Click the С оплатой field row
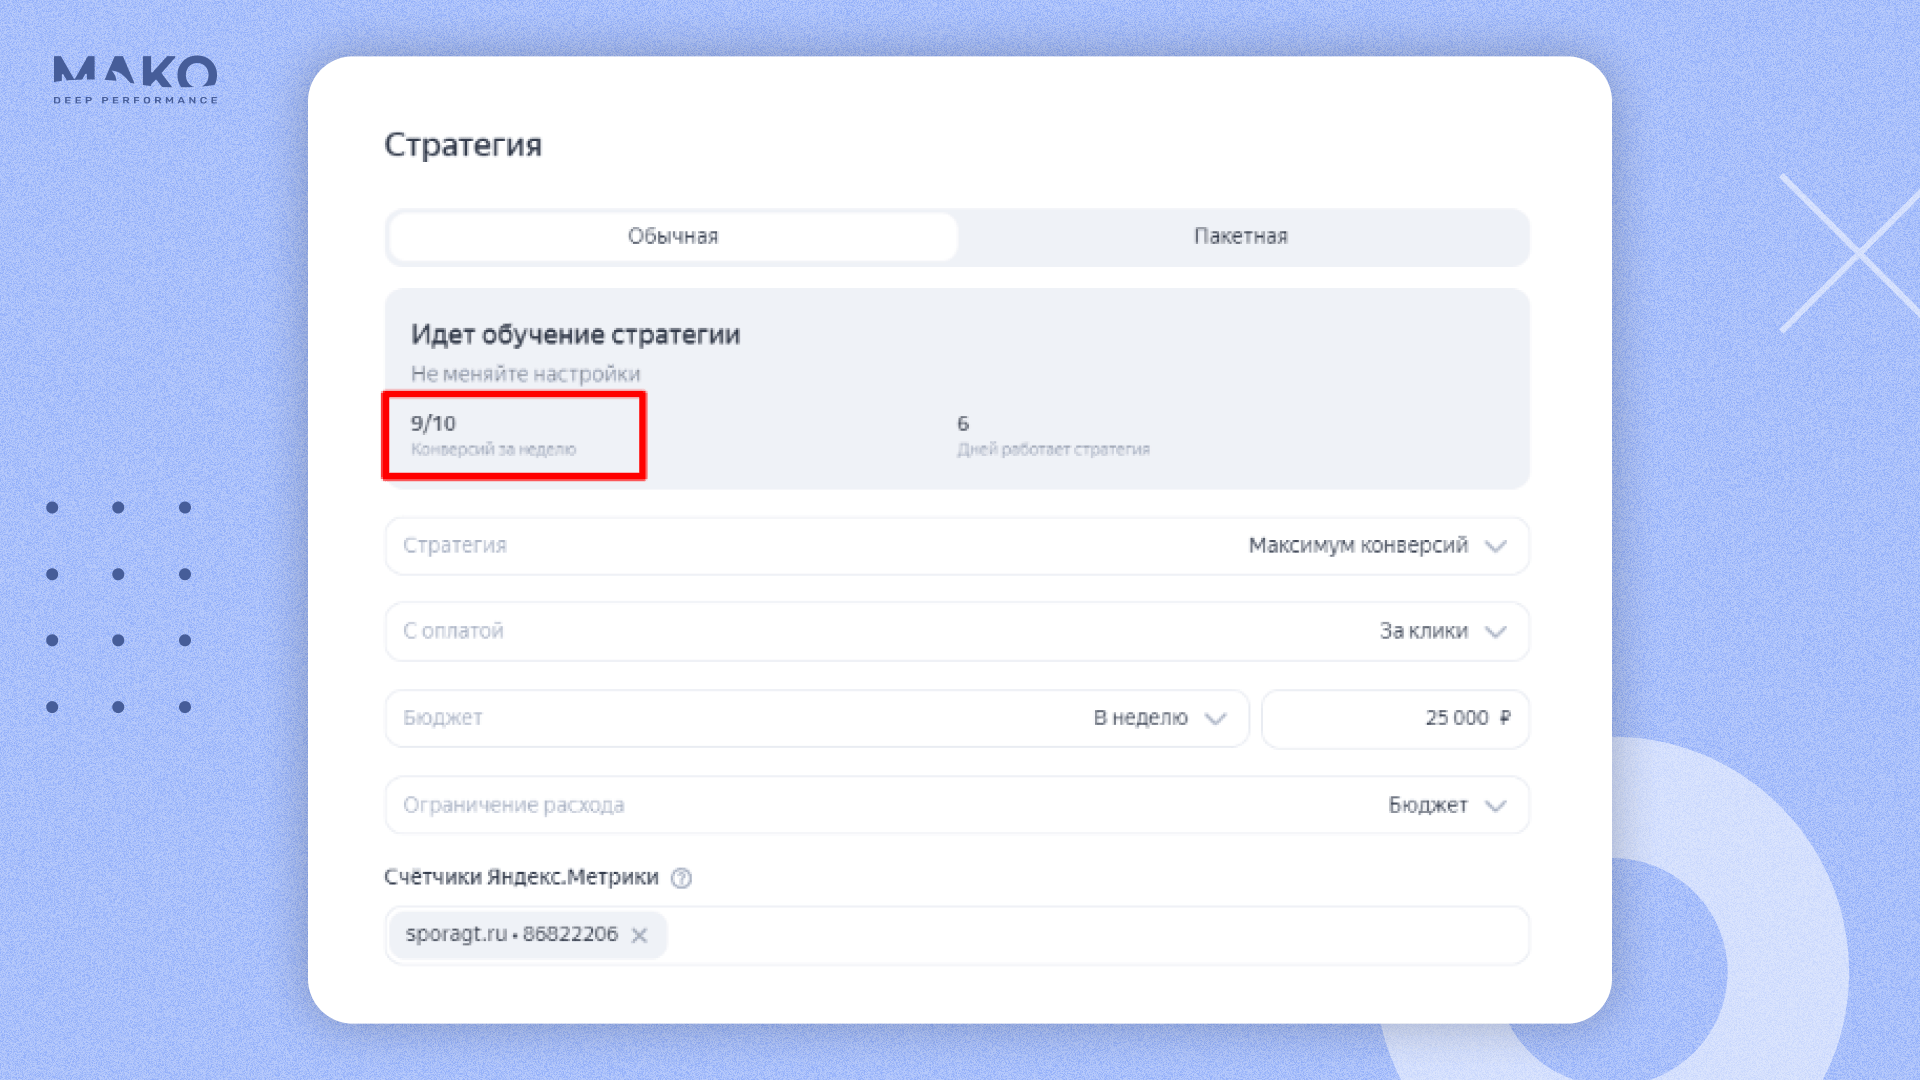 [x=453, y=632]
